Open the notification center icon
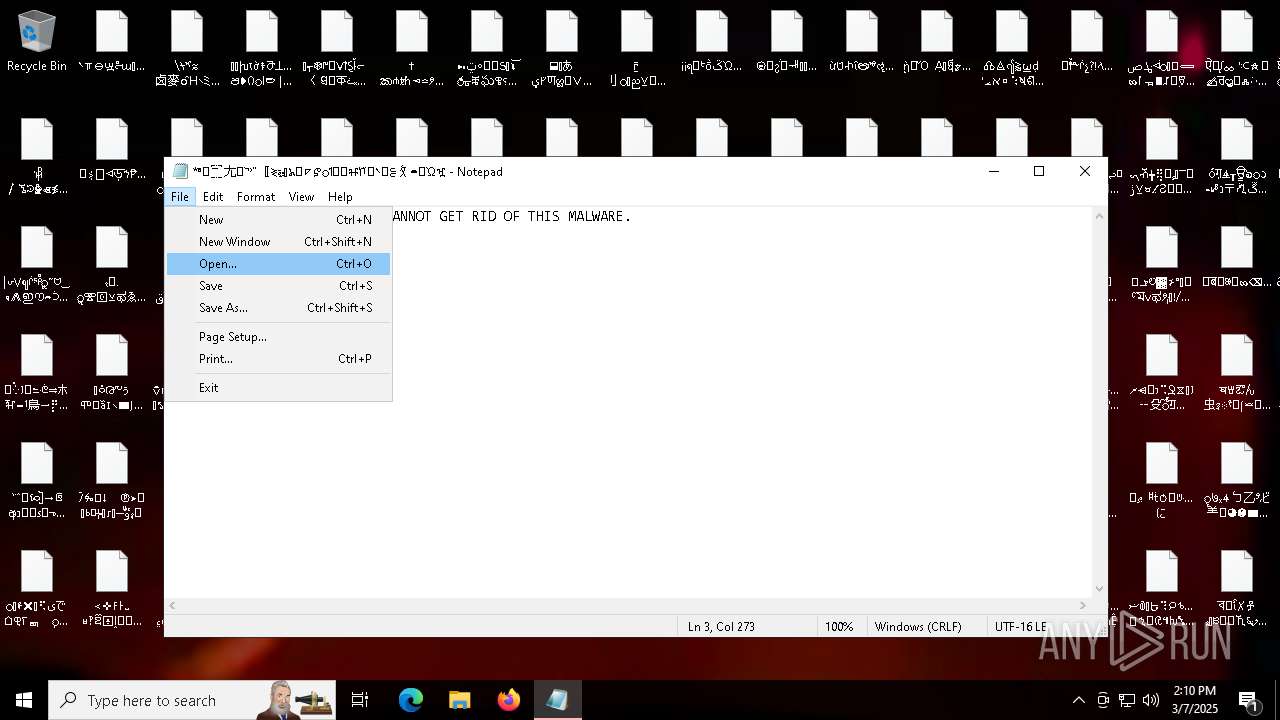The width and height of the screenshot is (1280, 720). click(x=1248, y=700)
